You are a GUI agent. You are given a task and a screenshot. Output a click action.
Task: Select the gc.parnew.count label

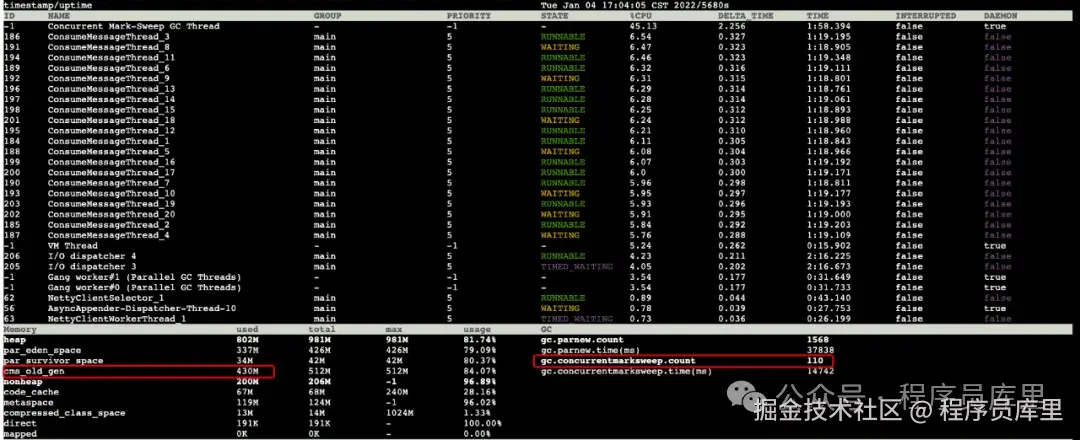coord(582,339)
